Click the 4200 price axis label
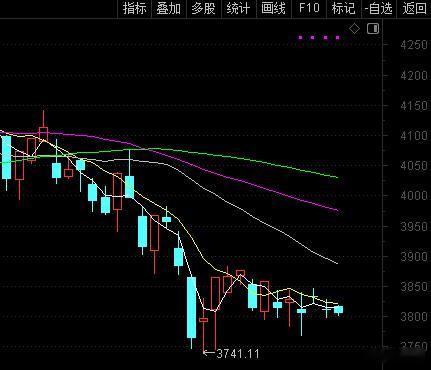This screenshot has width=431, height=370. 414,76
